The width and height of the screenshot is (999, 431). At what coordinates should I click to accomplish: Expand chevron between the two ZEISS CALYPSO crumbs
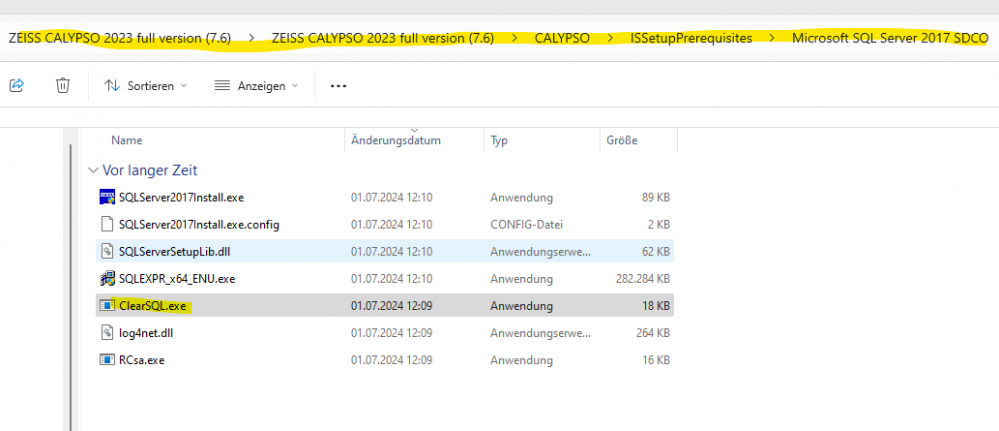click(x=252, y=38)
